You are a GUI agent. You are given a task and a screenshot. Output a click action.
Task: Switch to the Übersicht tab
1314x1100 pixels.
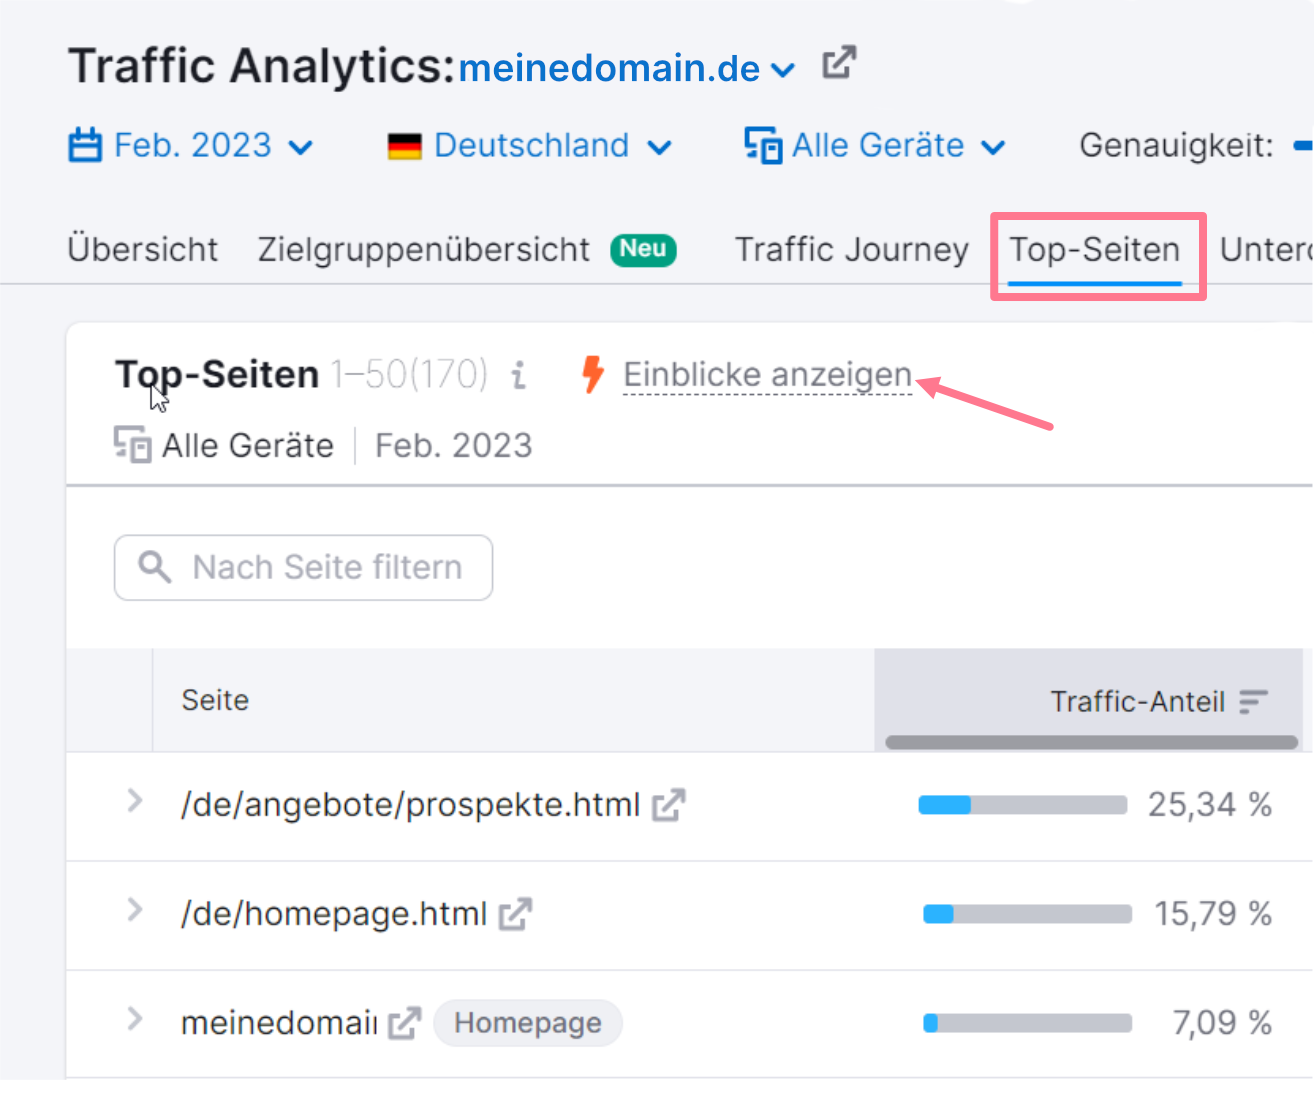click(x=143, y=249)
